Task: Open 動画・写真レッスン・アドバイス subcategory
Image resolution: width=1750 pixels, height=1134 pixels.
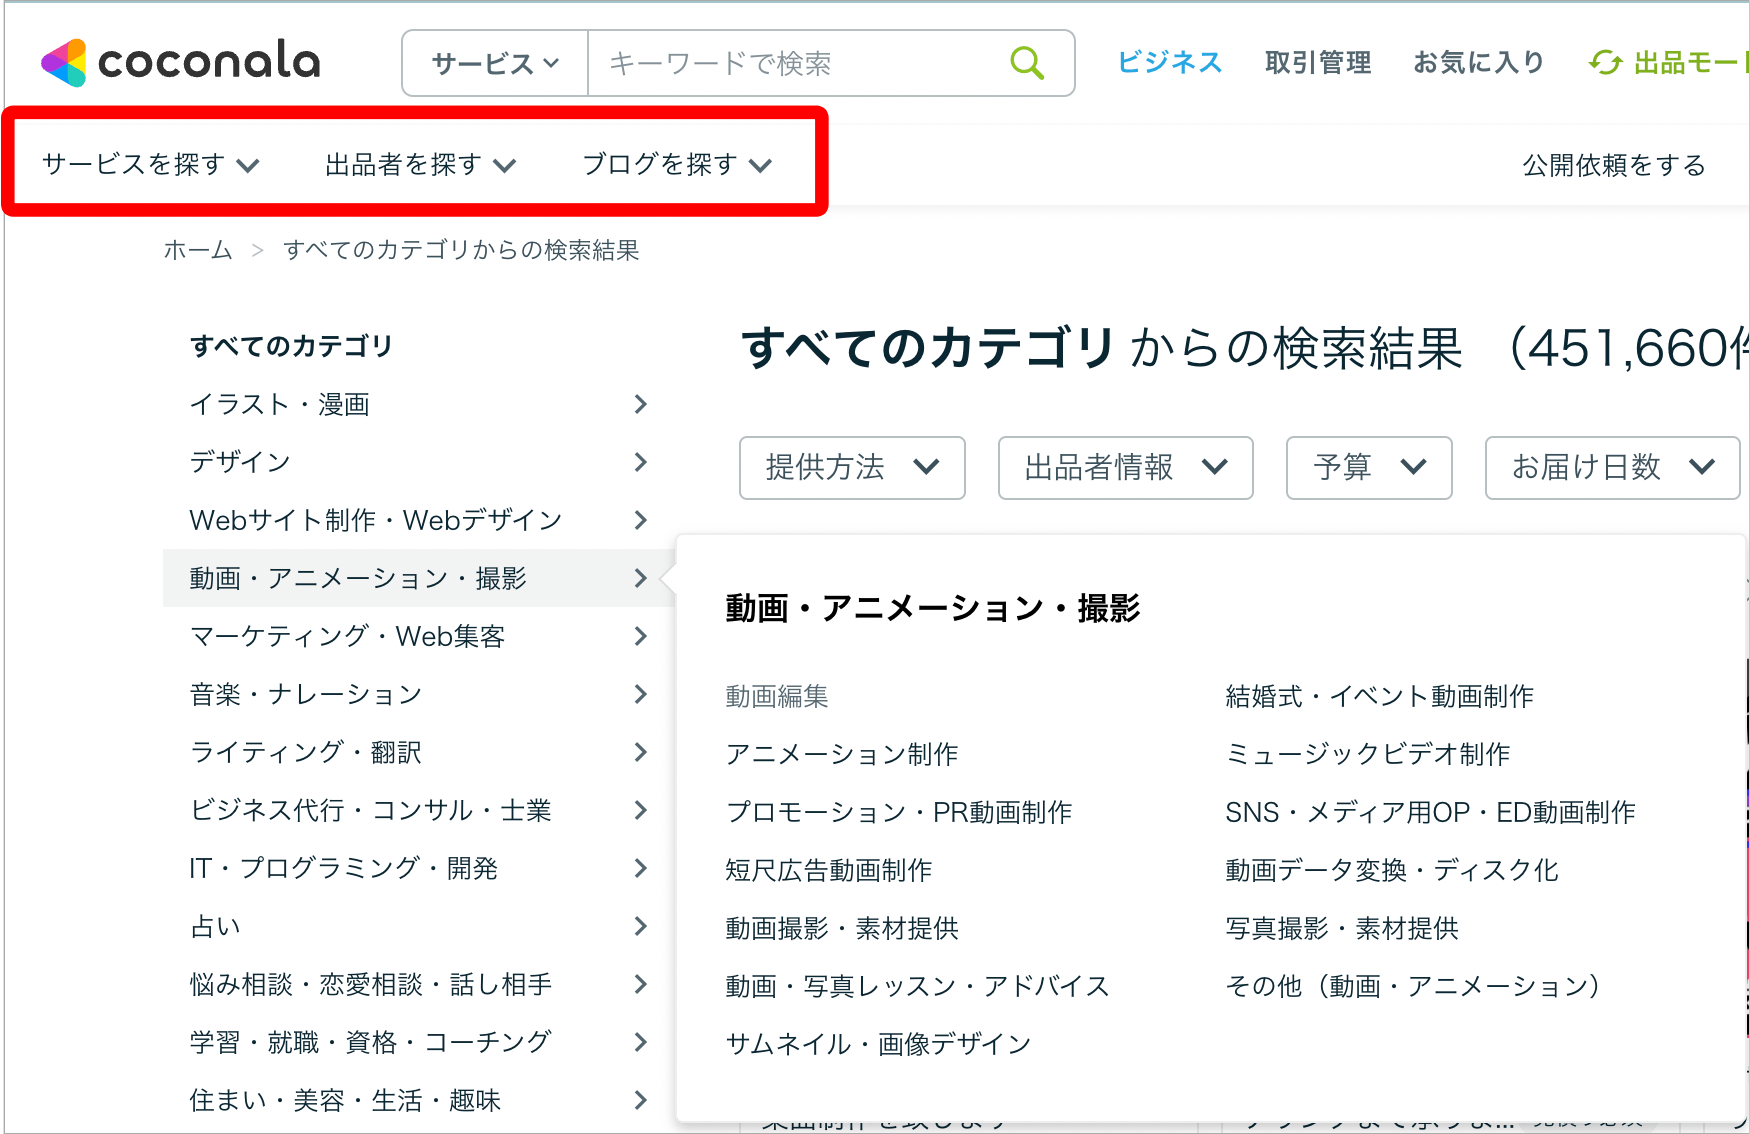Action: tap(918, 986)
